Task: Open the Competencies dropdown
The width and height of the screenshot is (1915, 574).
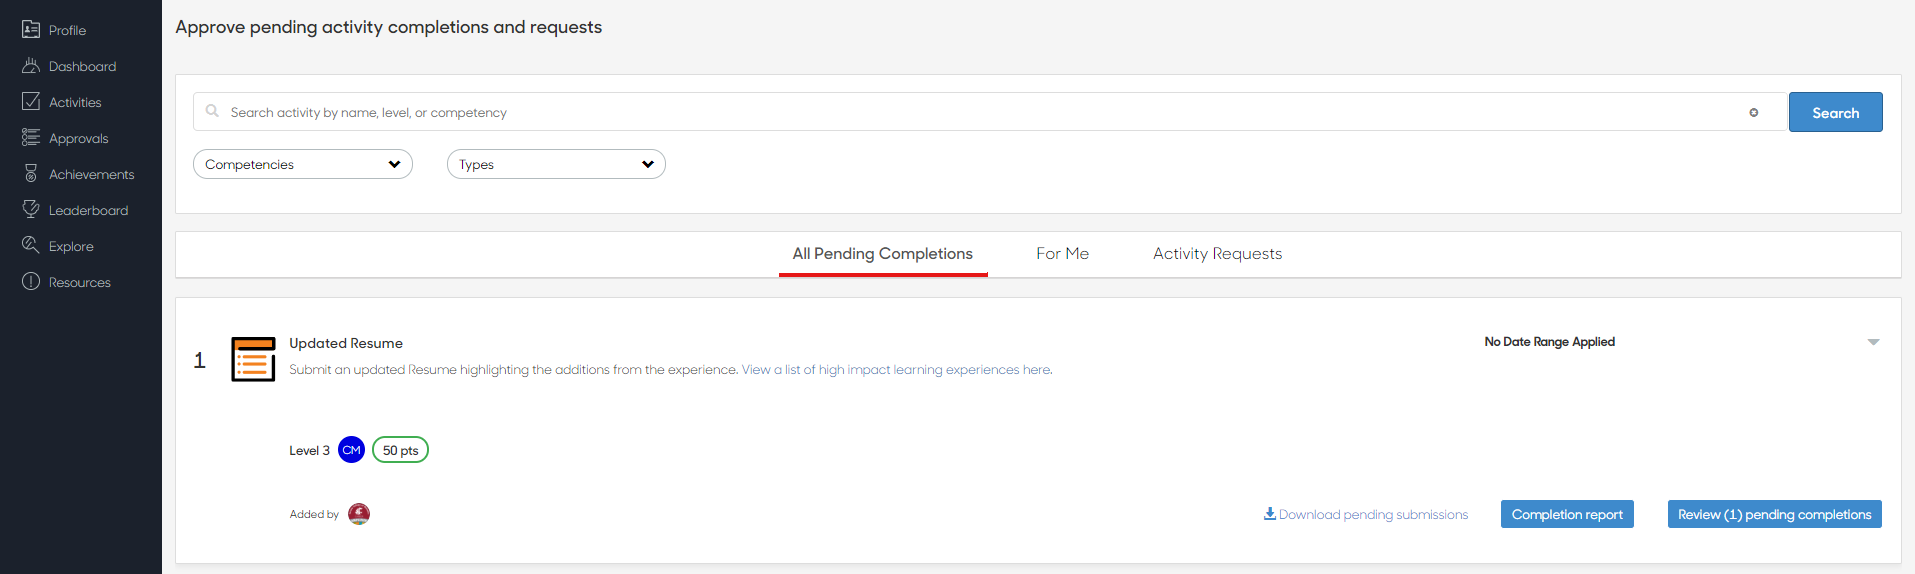Action: [x=303, y=164]
